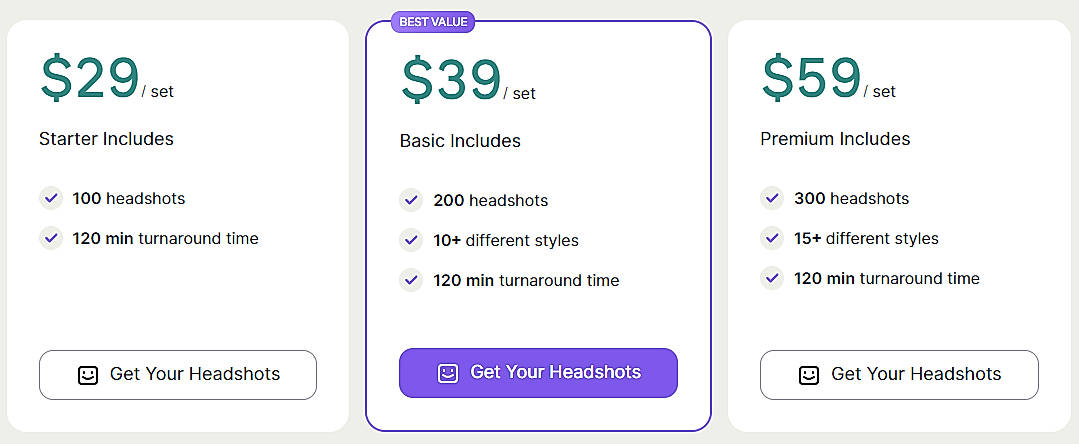Click the Starter Includes heading
Image resolution: width=1079 pixels, height=444 pixels.
[x=106, y=139]
